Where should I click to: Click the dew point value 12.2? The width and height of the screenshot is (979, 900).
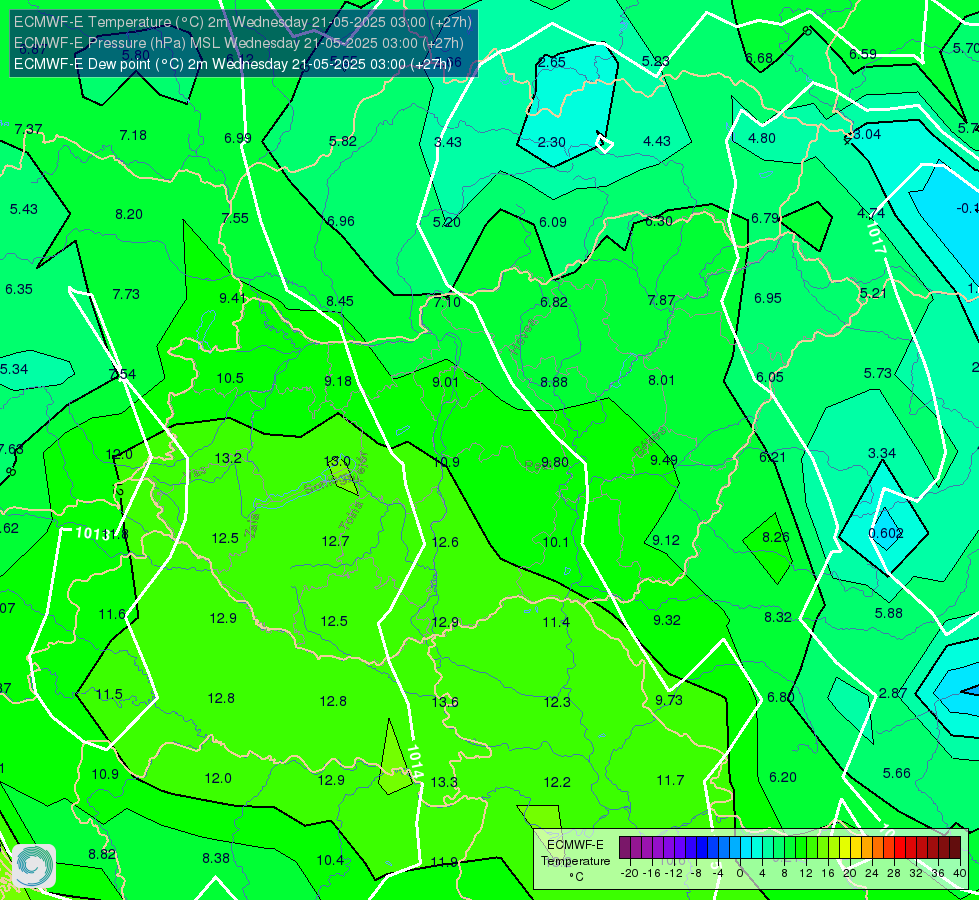tap(557, 782)
